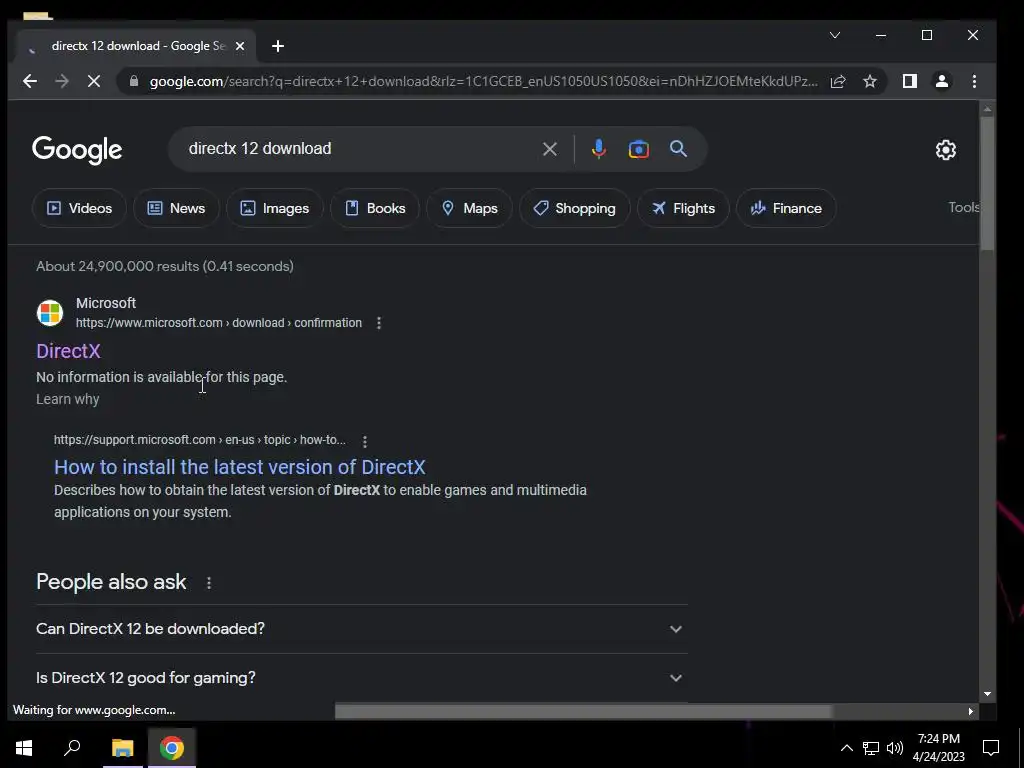Viewport: 1024px width, 768px height.
Task: Open options for the Microsoft download result
Action: click(379, 323)
